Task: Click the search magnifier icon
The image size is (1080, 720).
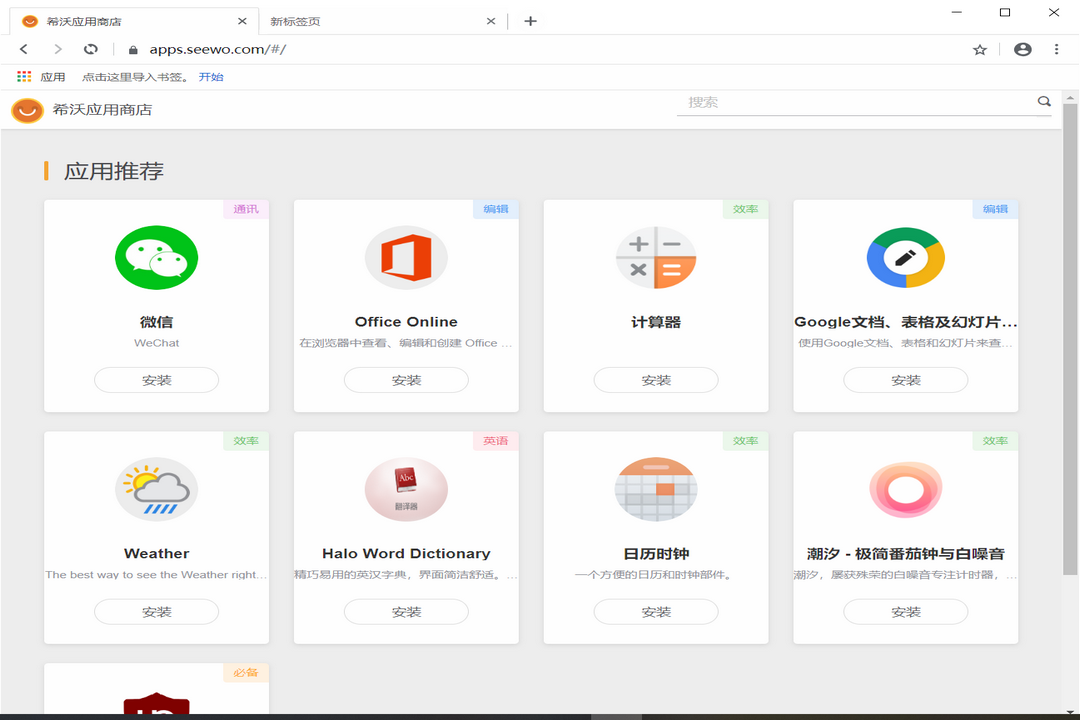Action: (x=1043, y=101)
